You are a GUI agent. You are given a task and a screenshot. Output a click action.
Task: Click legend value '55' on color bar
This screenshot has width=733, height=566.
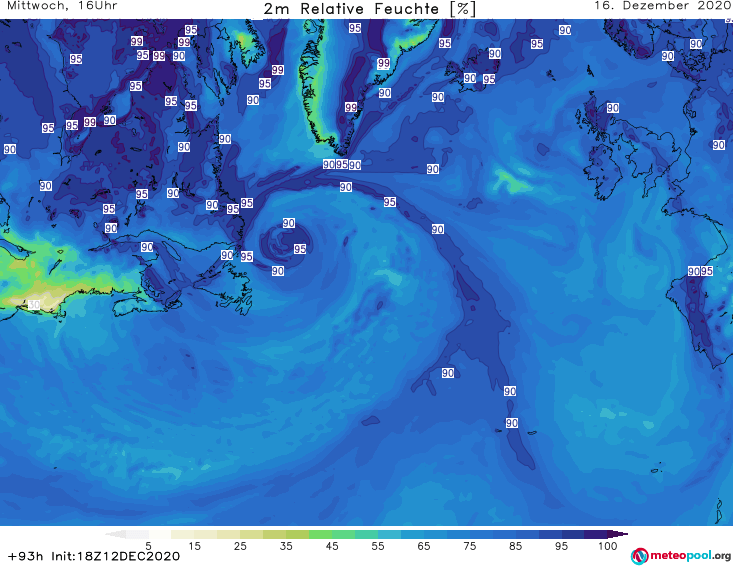[378, 546]
